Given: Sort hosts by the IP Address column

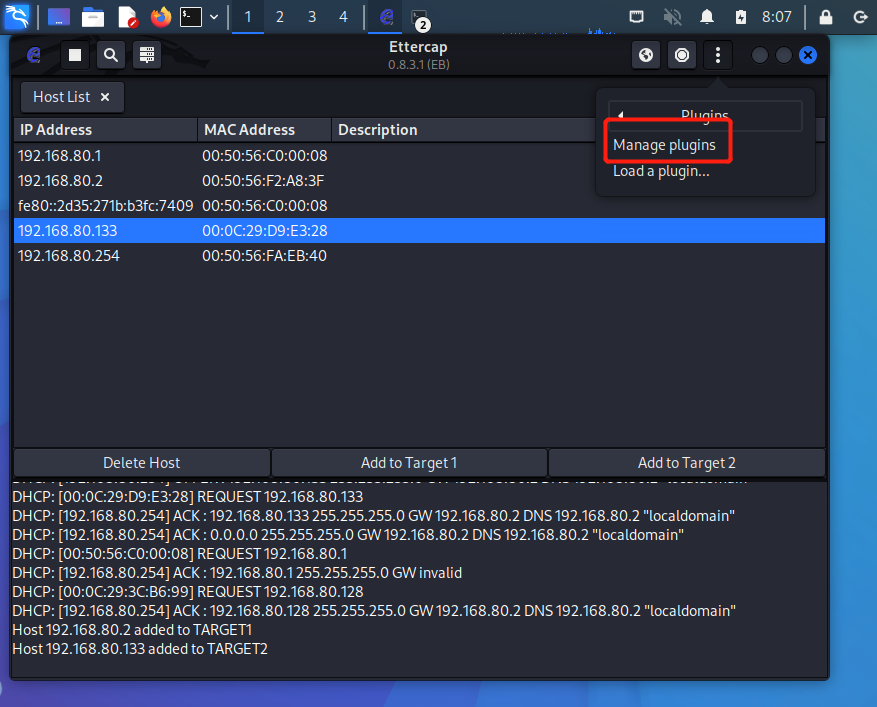Looking at the screenshot, I should [x=105, y=130].
